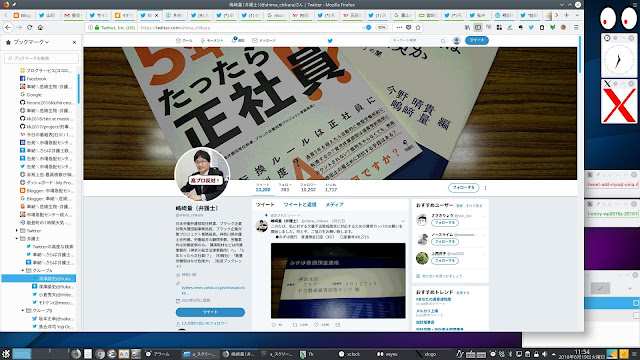Collapse the グループA bookmark folder

23,270
